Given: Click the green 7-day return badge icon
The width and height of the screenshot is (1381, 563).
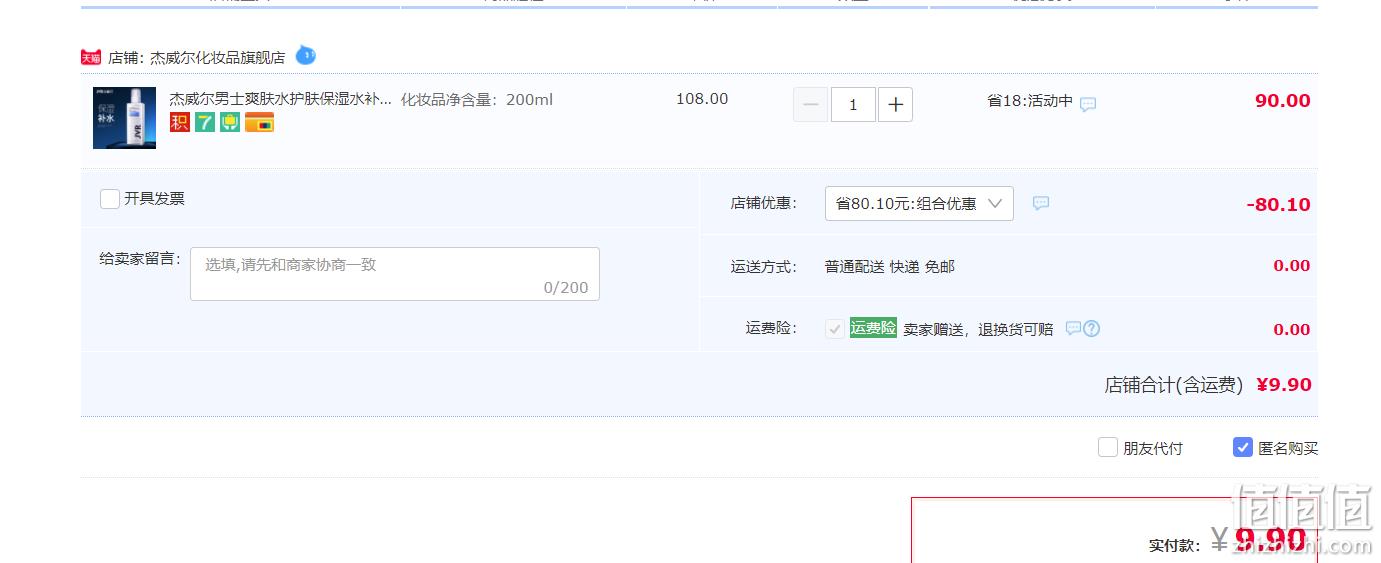Looking at the screenshot, I should [205, 122].
